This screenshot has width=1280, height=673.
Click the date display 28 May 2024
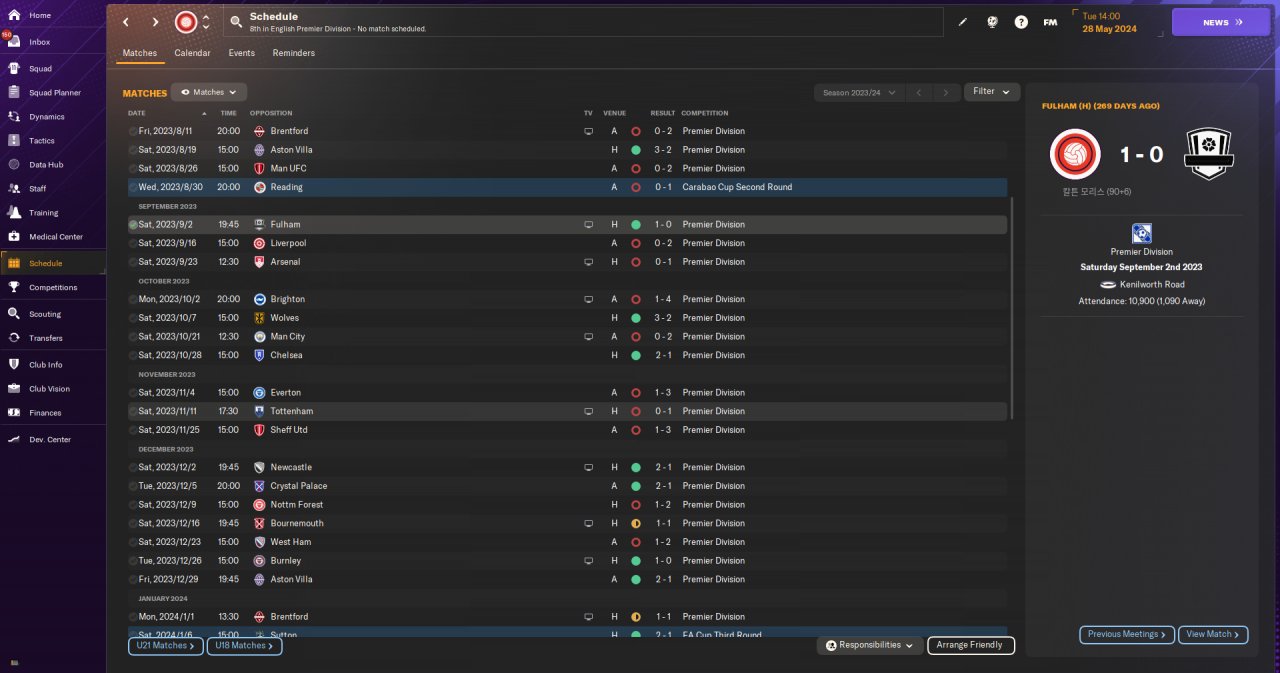(1110, 28)
